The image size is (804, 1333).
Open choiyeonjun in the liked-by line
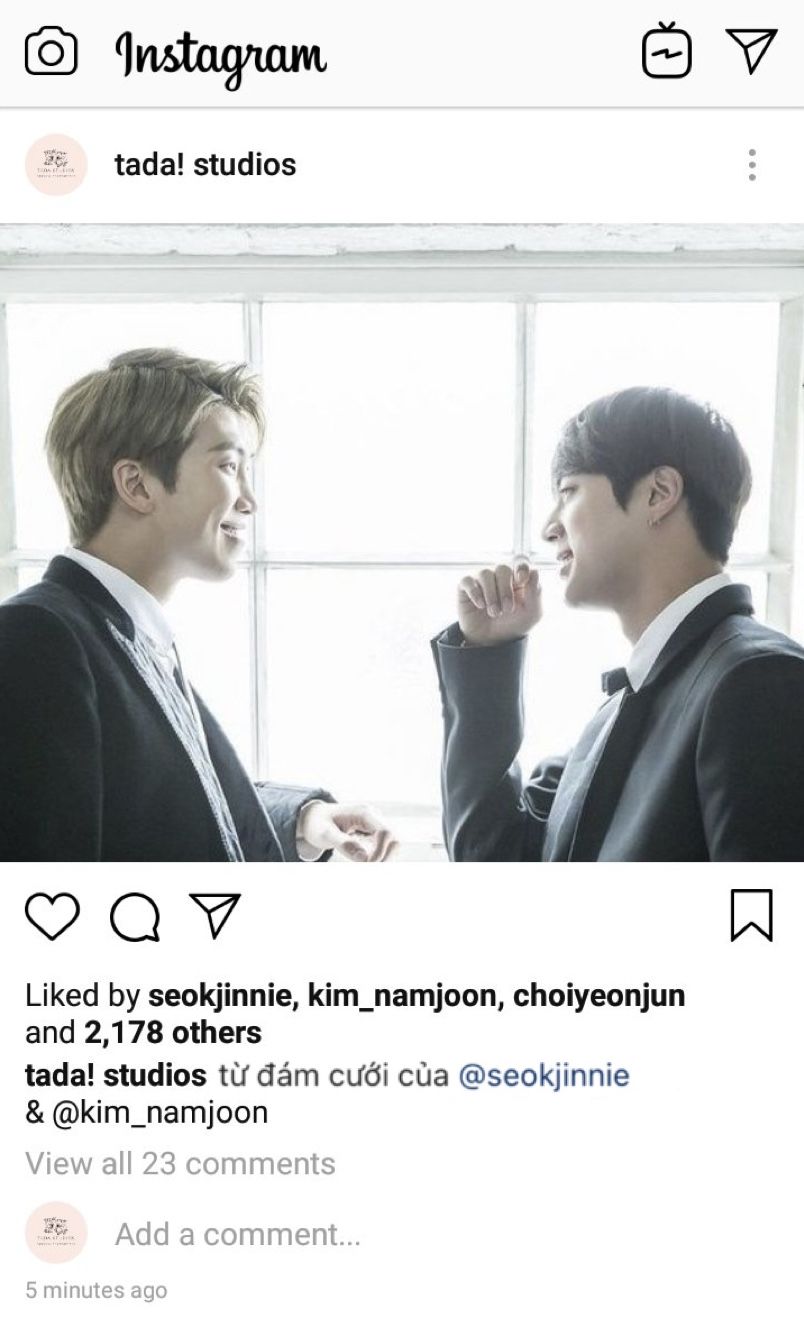coord(599,996)
